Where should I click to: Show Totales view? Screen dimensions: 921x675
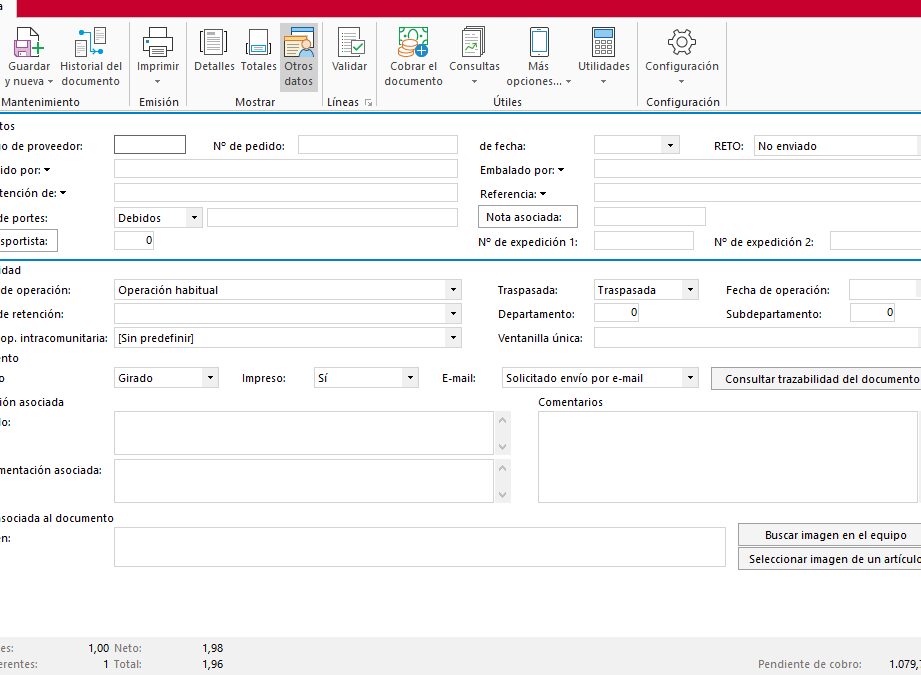(x=258, y=42)
